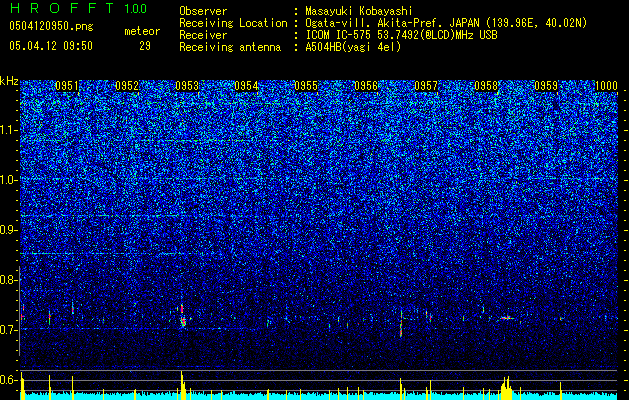Click the 1000 time marker

pos(606,86)
